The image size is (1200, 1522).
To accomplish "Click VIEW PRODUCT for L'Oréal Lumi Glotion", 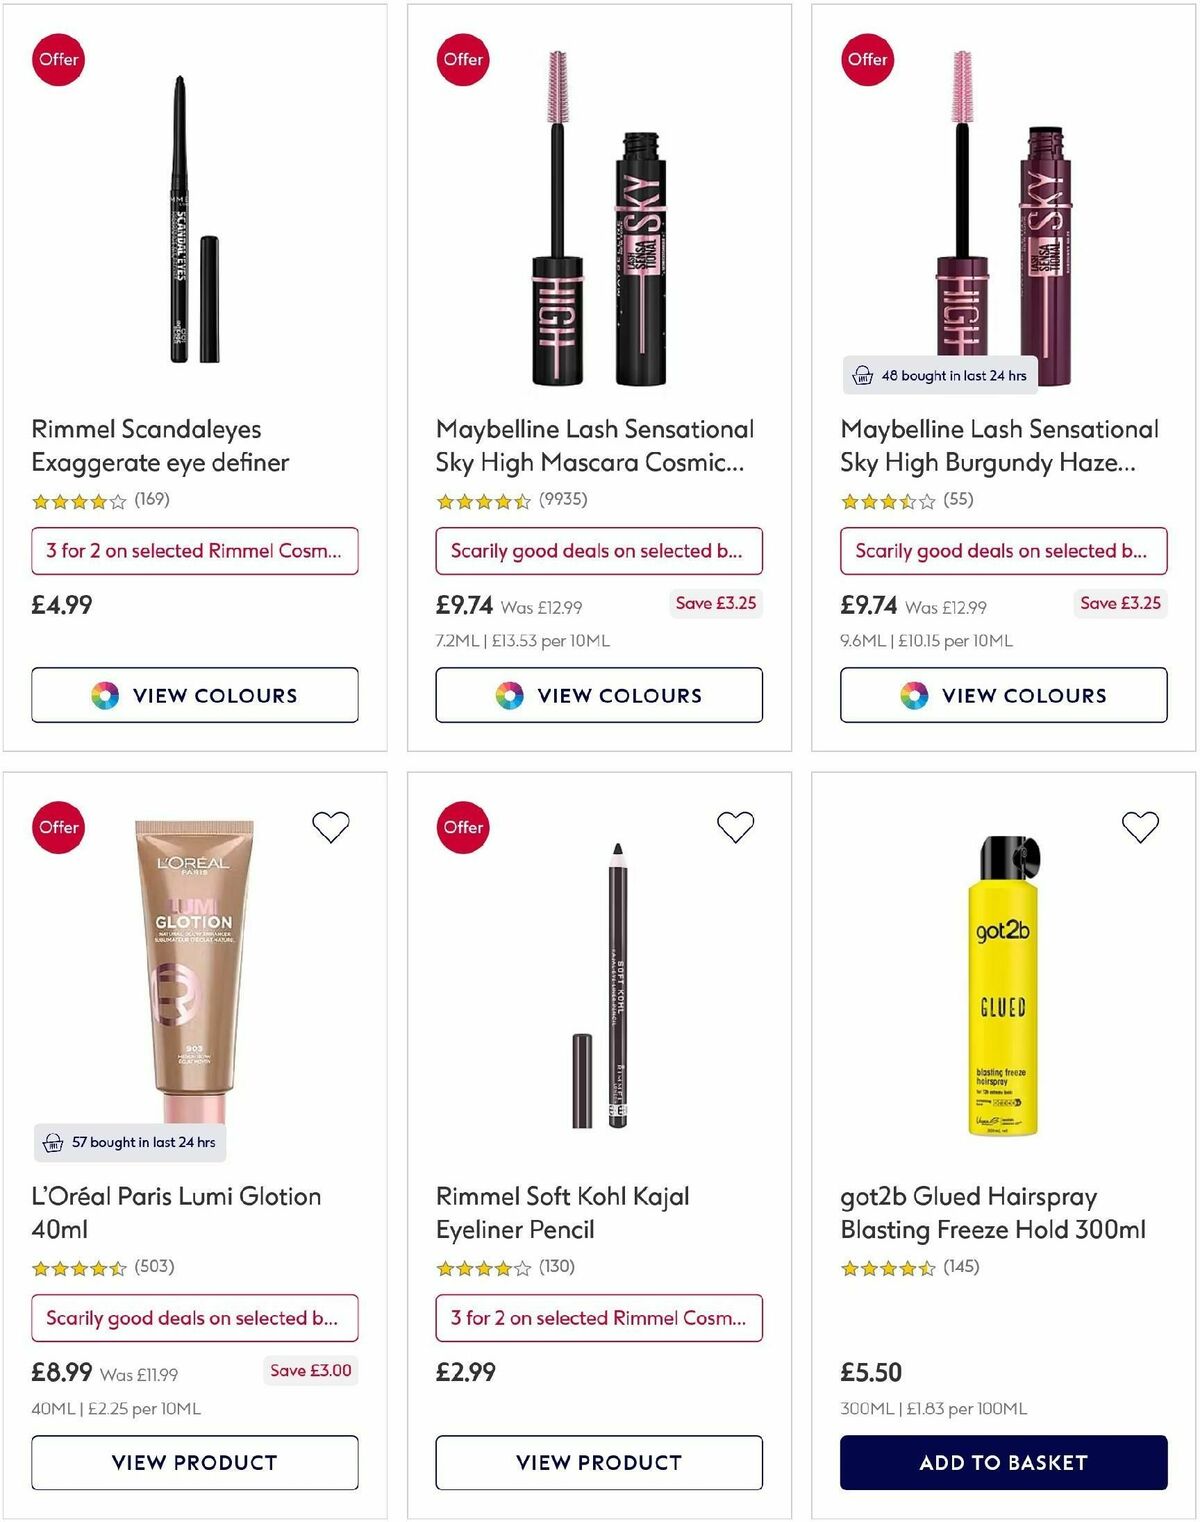I will (195, 1462).
